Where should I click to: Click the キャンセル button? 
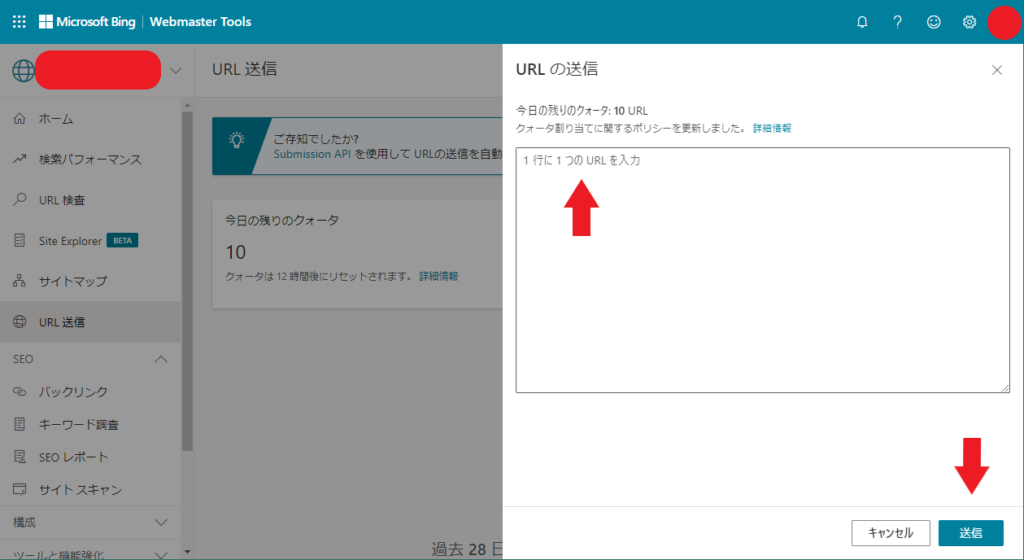[891, 533]
